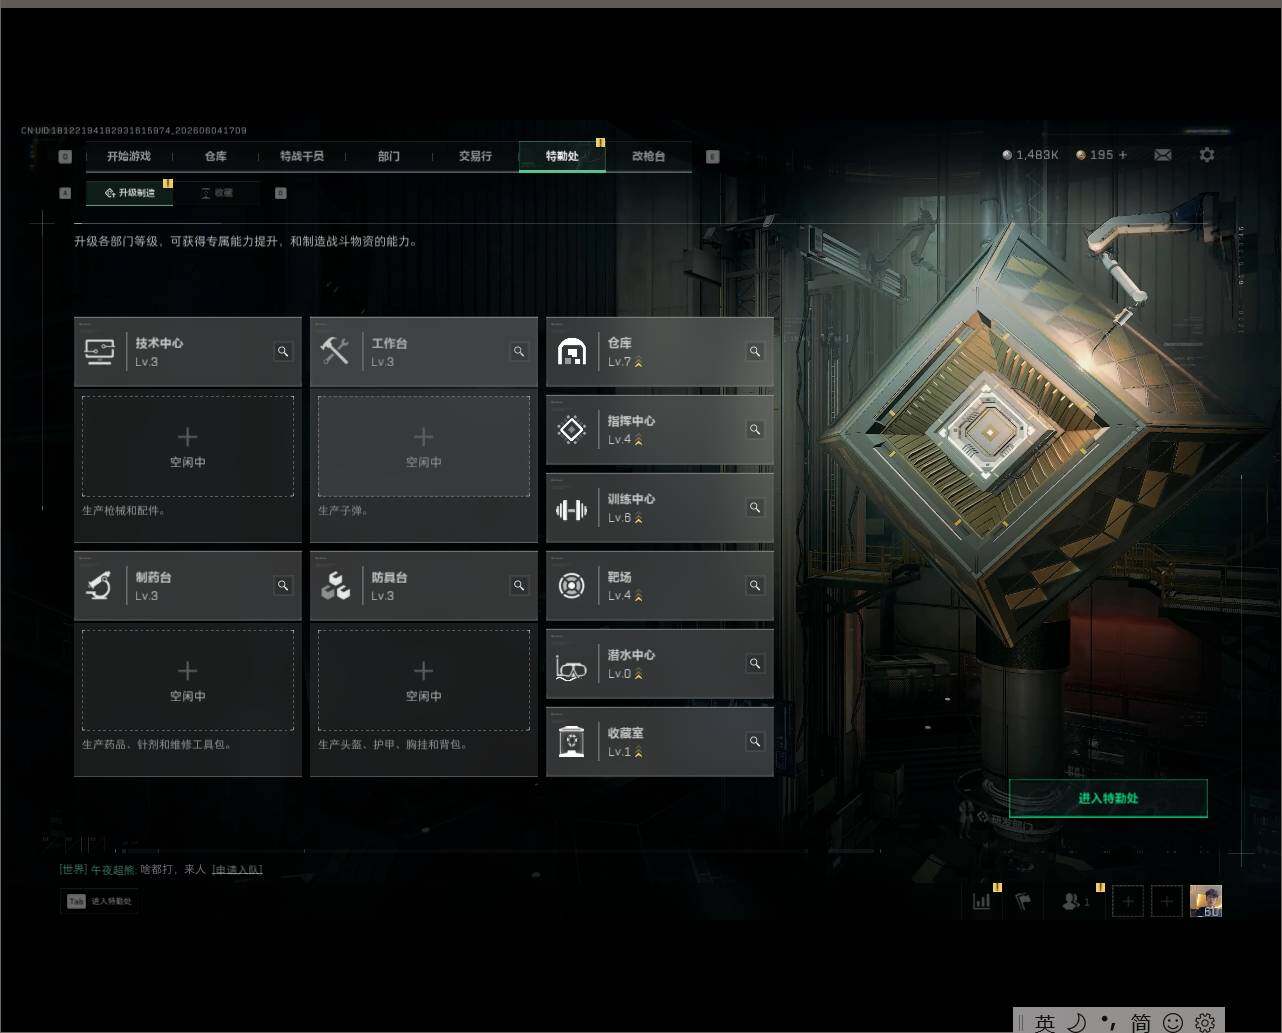Viewport: 1282px width, 1033px height.
Task: Click the second empty squad plus slot
Action: click(1166, 901)
